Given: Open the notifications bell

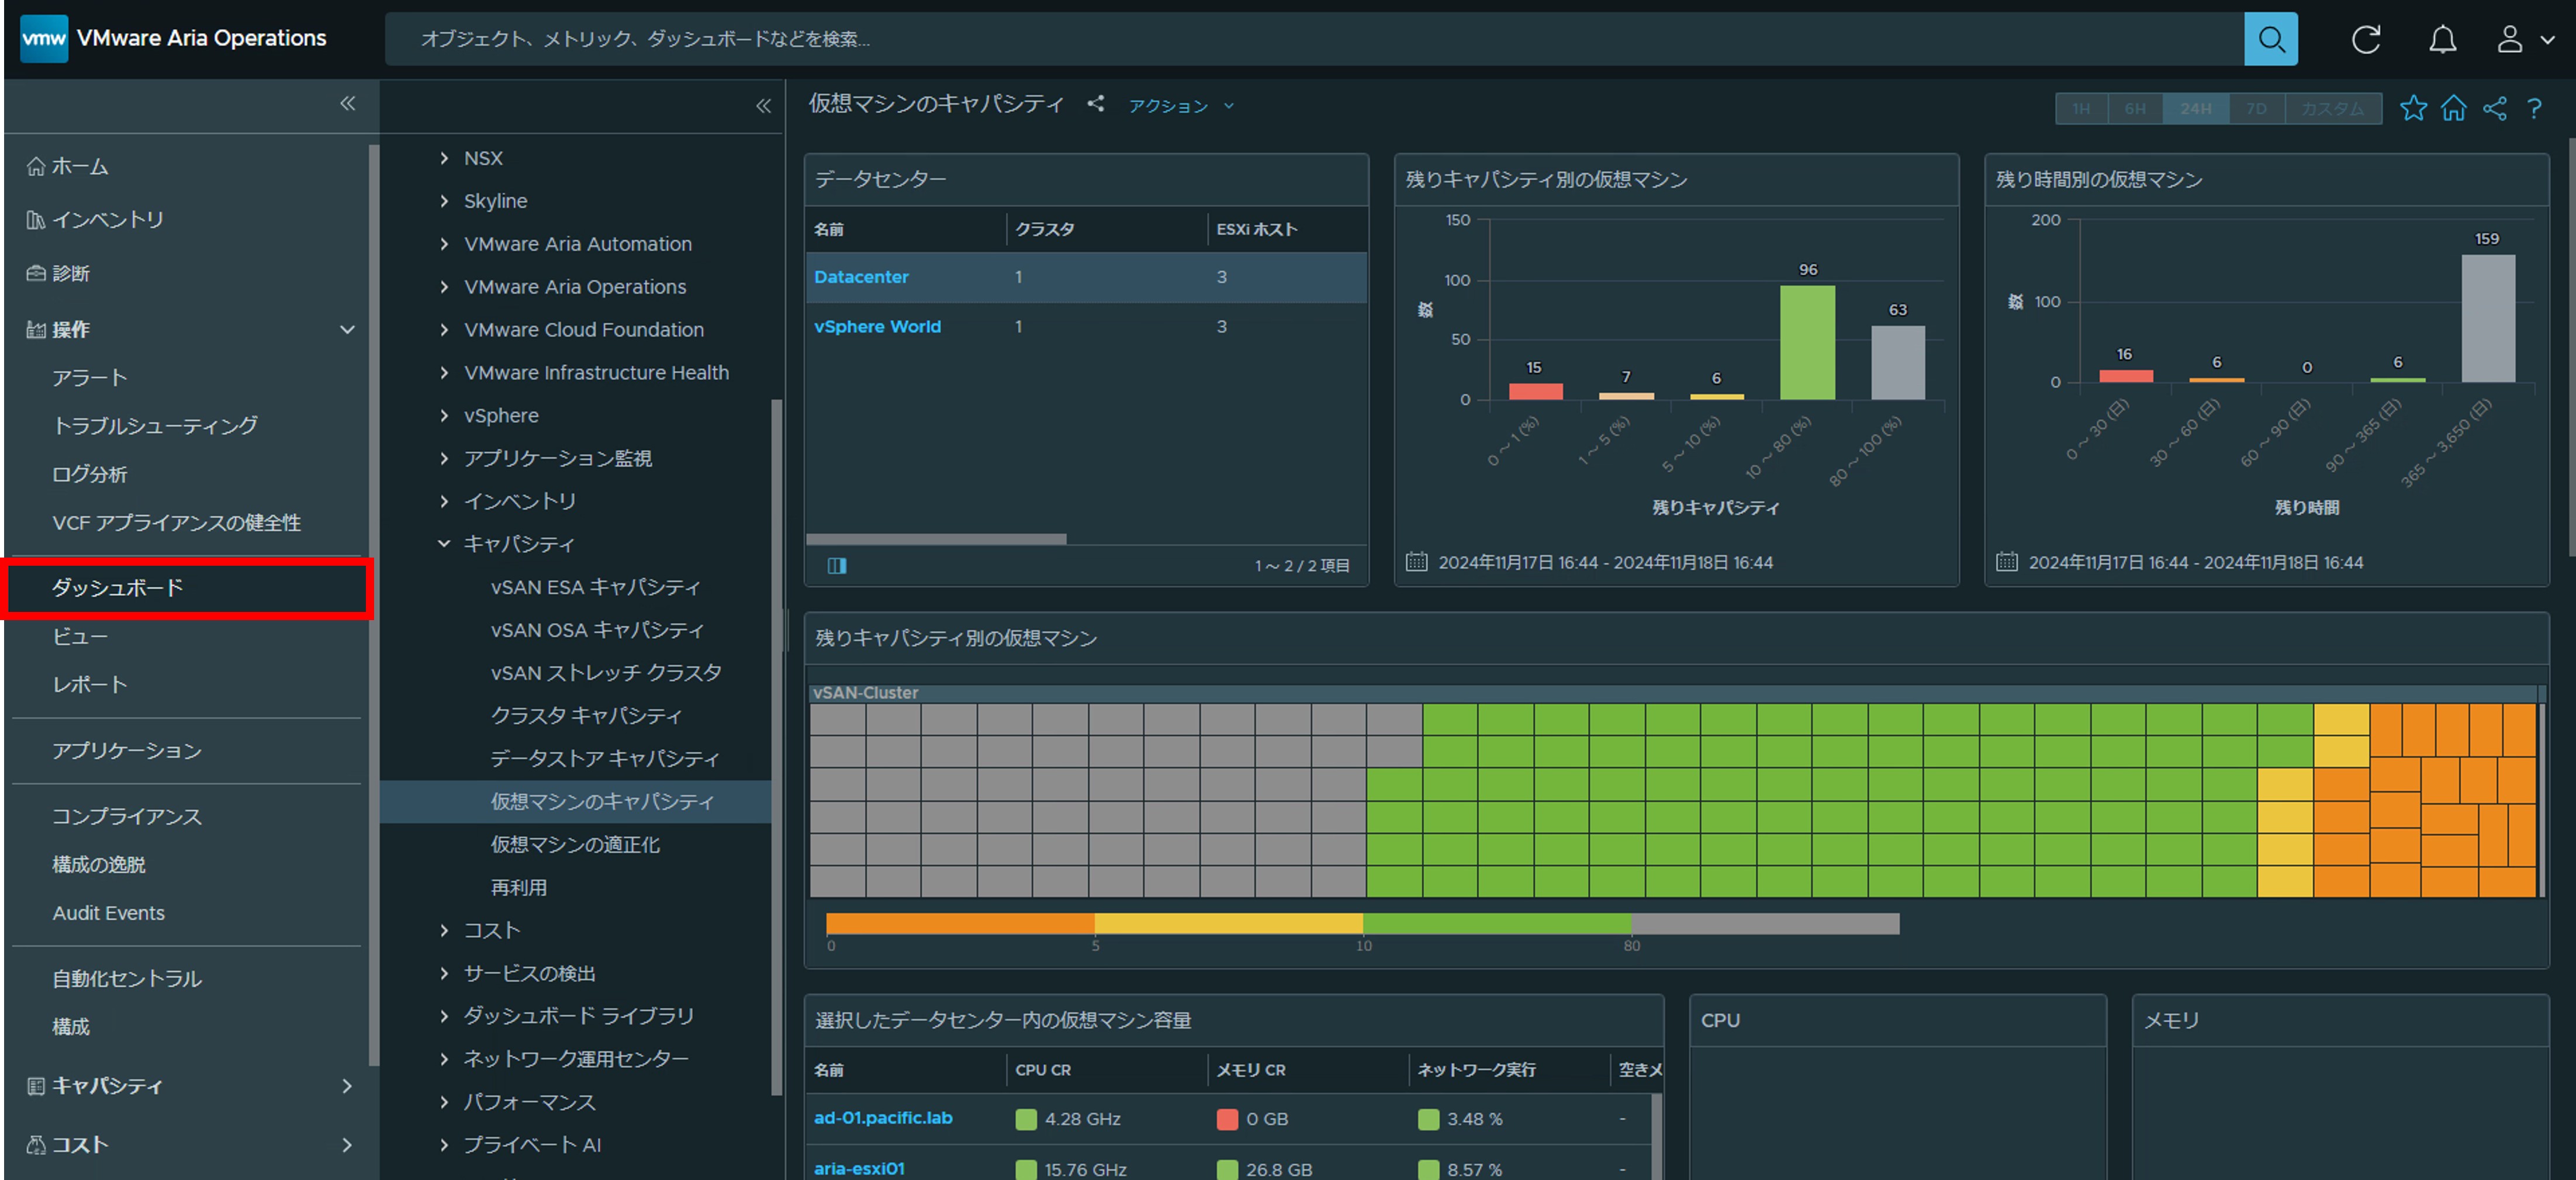Looking at the screenshot, I should coord(2442,40).
